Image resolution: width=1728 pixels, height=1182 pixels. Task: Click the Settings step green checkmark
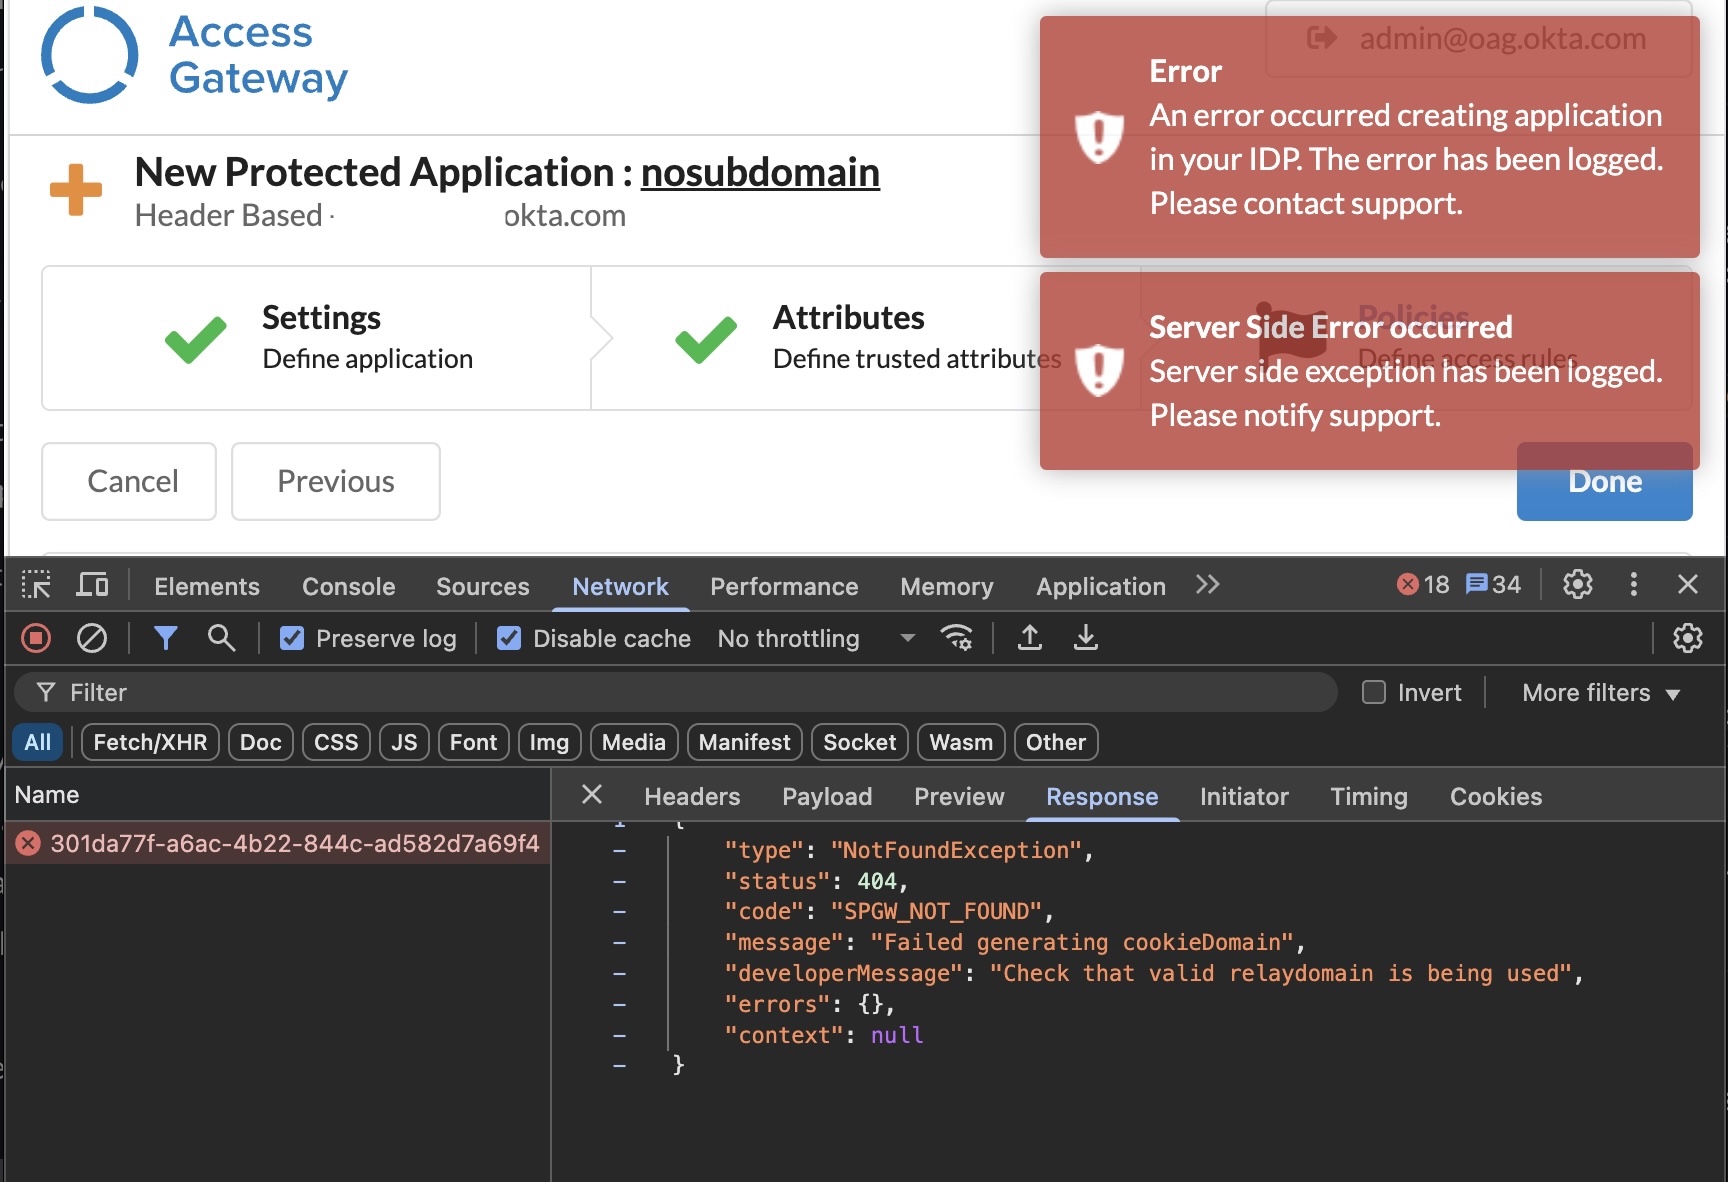click(x=196, y=339)
